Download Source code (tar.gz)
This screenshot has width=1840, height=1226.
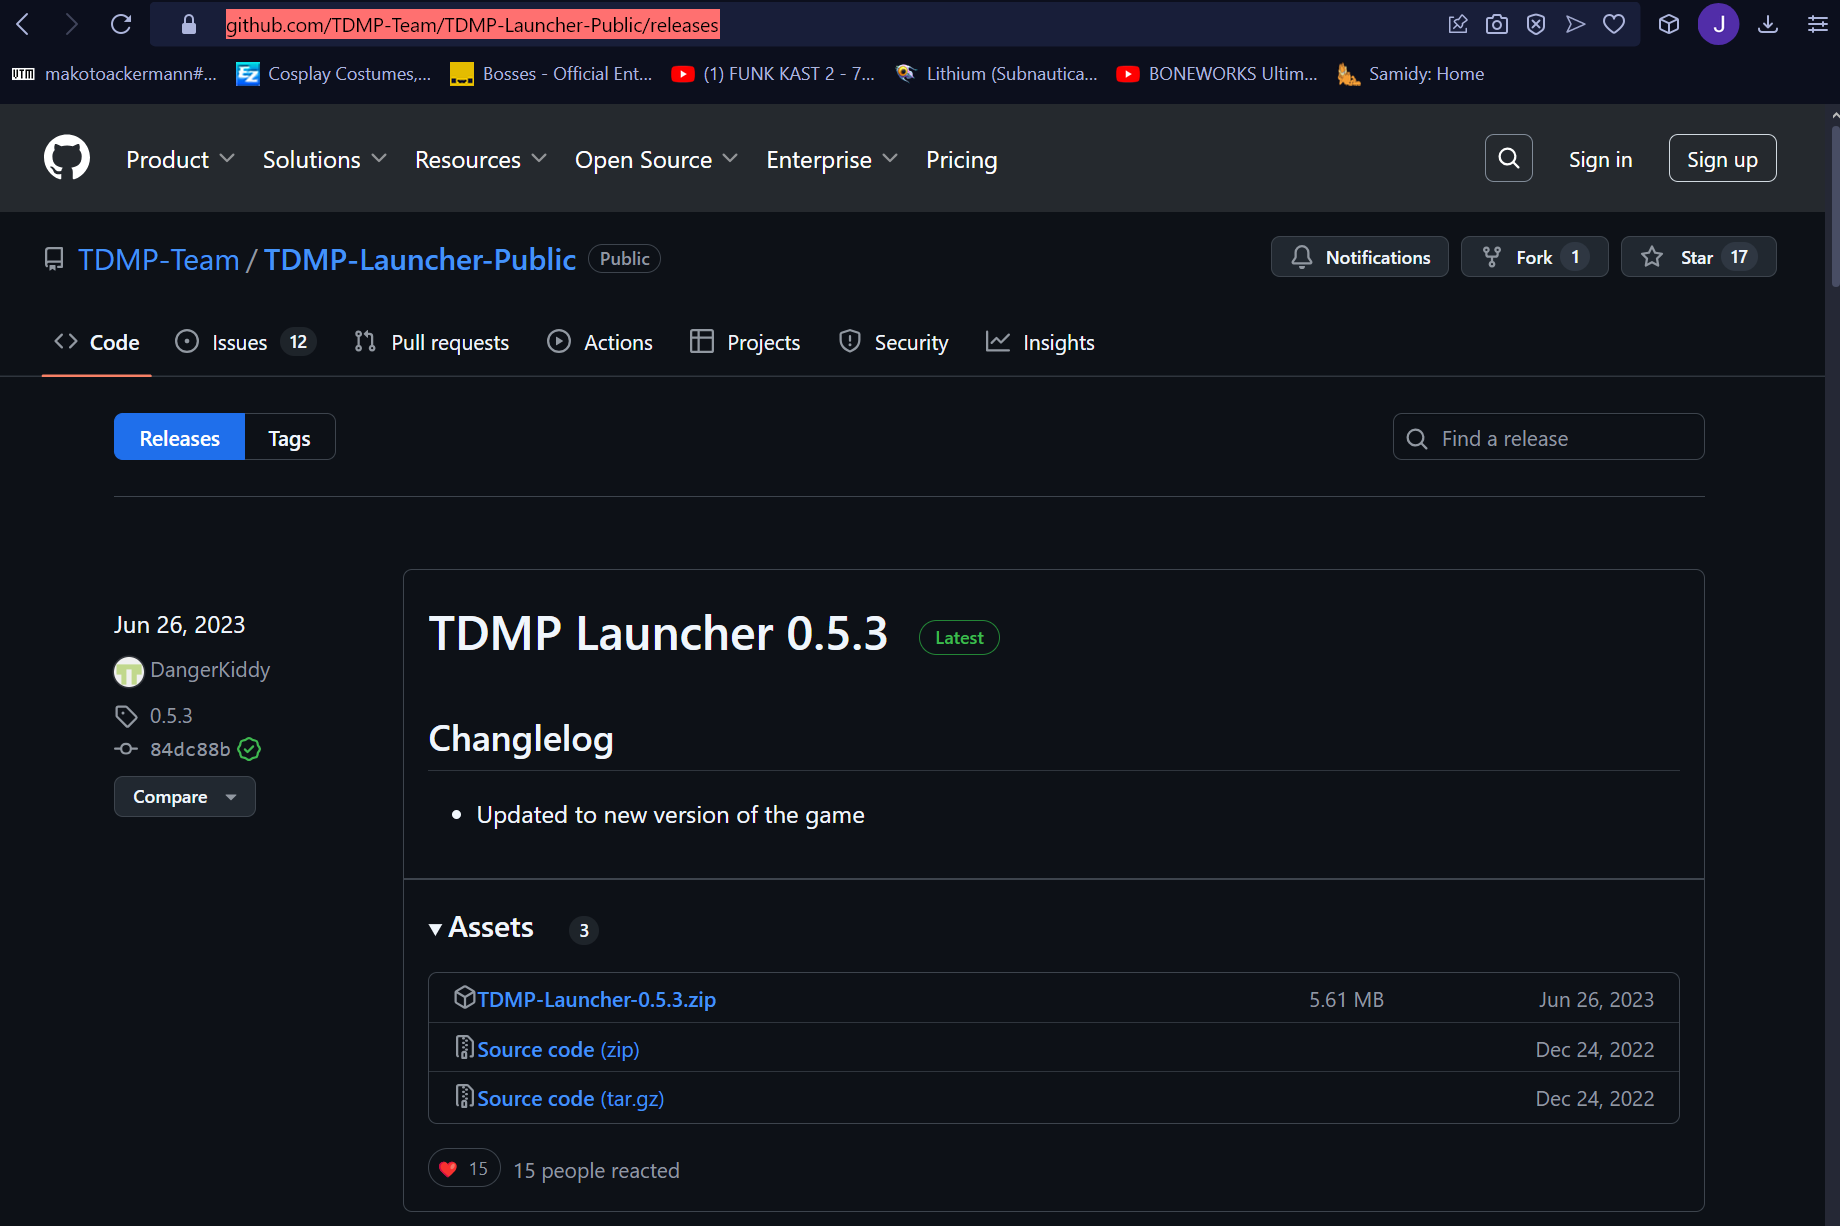point(570,1098)
